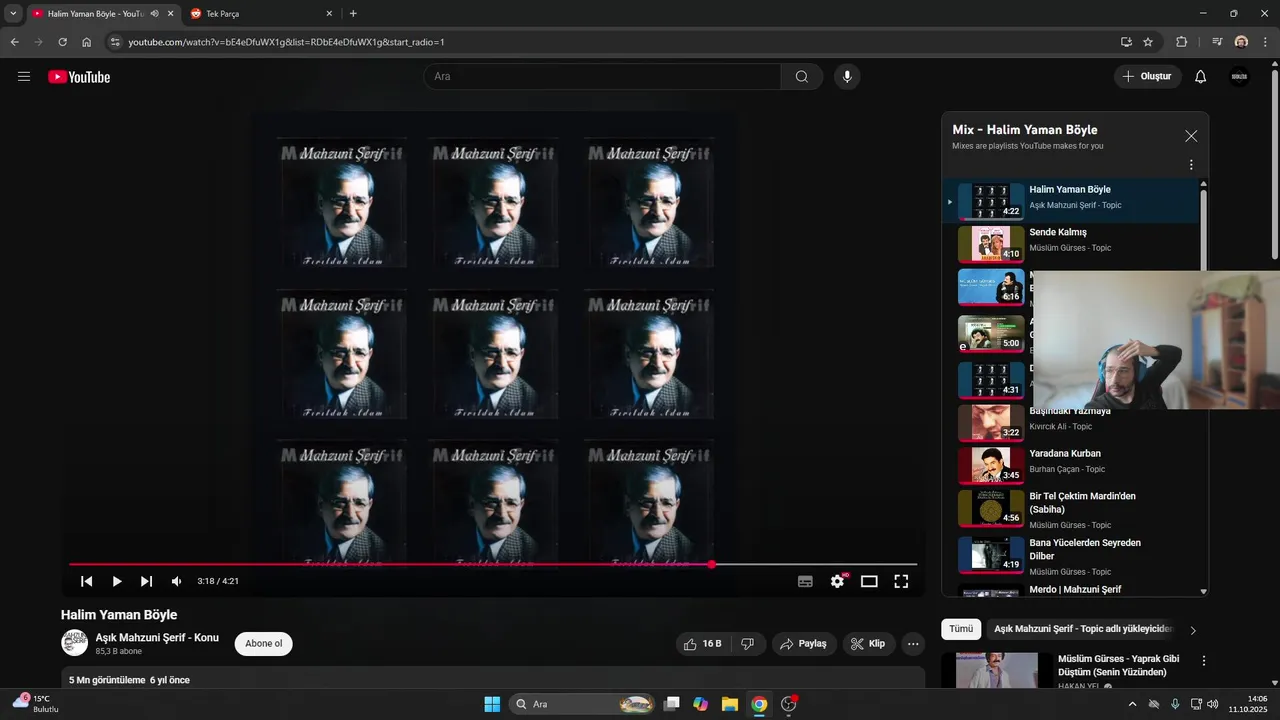
Task: Click the search magnifier button
Action: pos(802,77)
